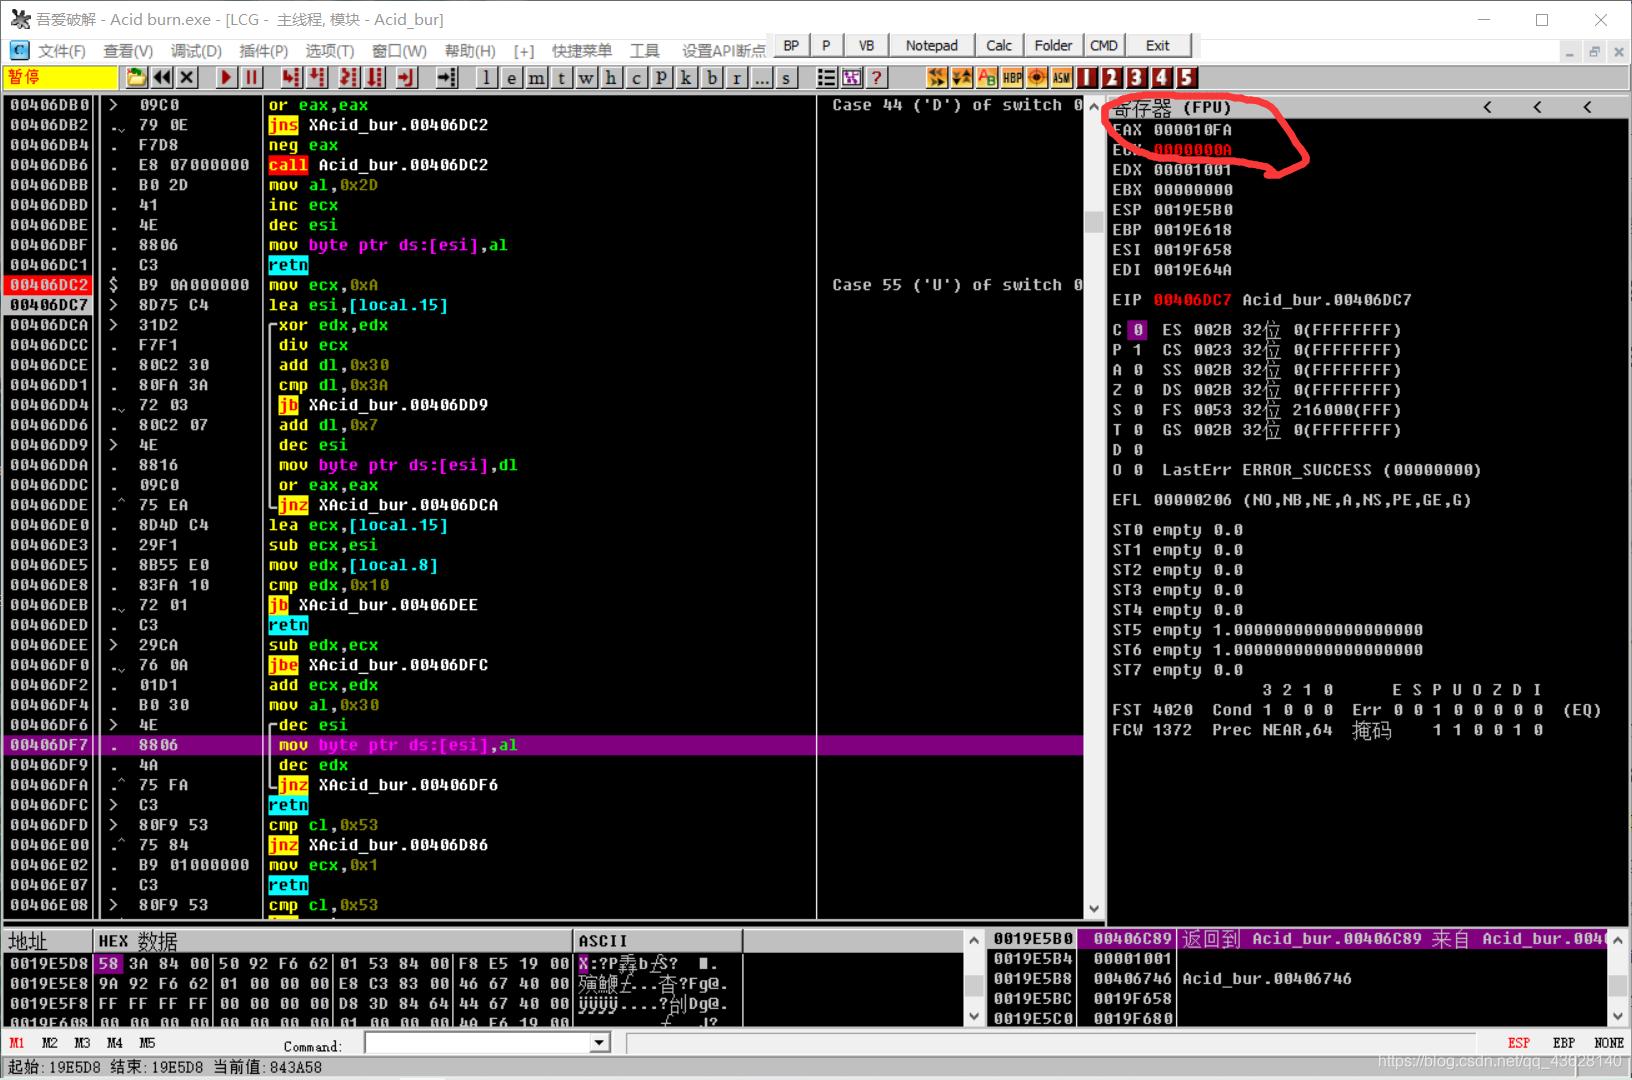The width and height of the screenshot is (1632, 1080).
Task: Click the ASCII column header in dump
Action: [658, 941]
